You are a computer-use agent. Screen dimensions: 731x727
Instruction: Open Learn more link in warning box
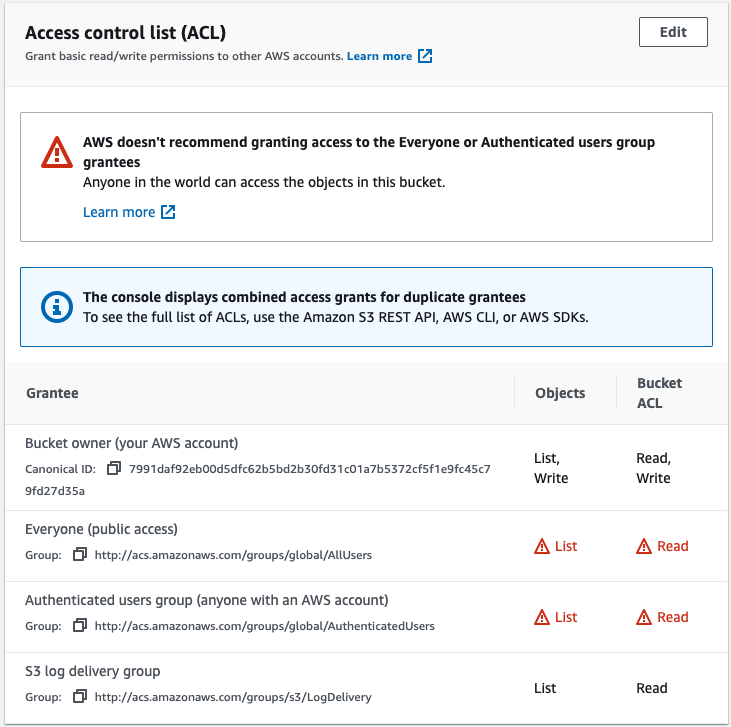119,212
